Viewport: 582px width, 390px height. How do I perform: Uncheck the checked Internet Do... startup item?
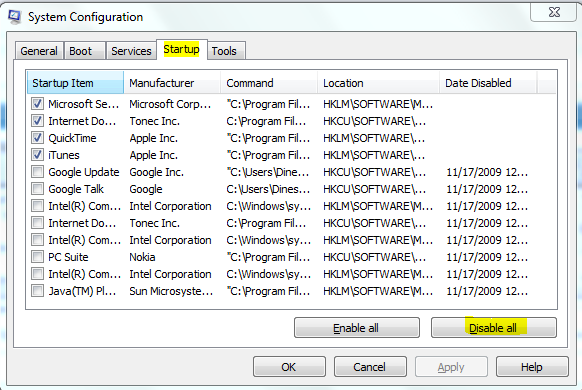click(x=37, y=121)
